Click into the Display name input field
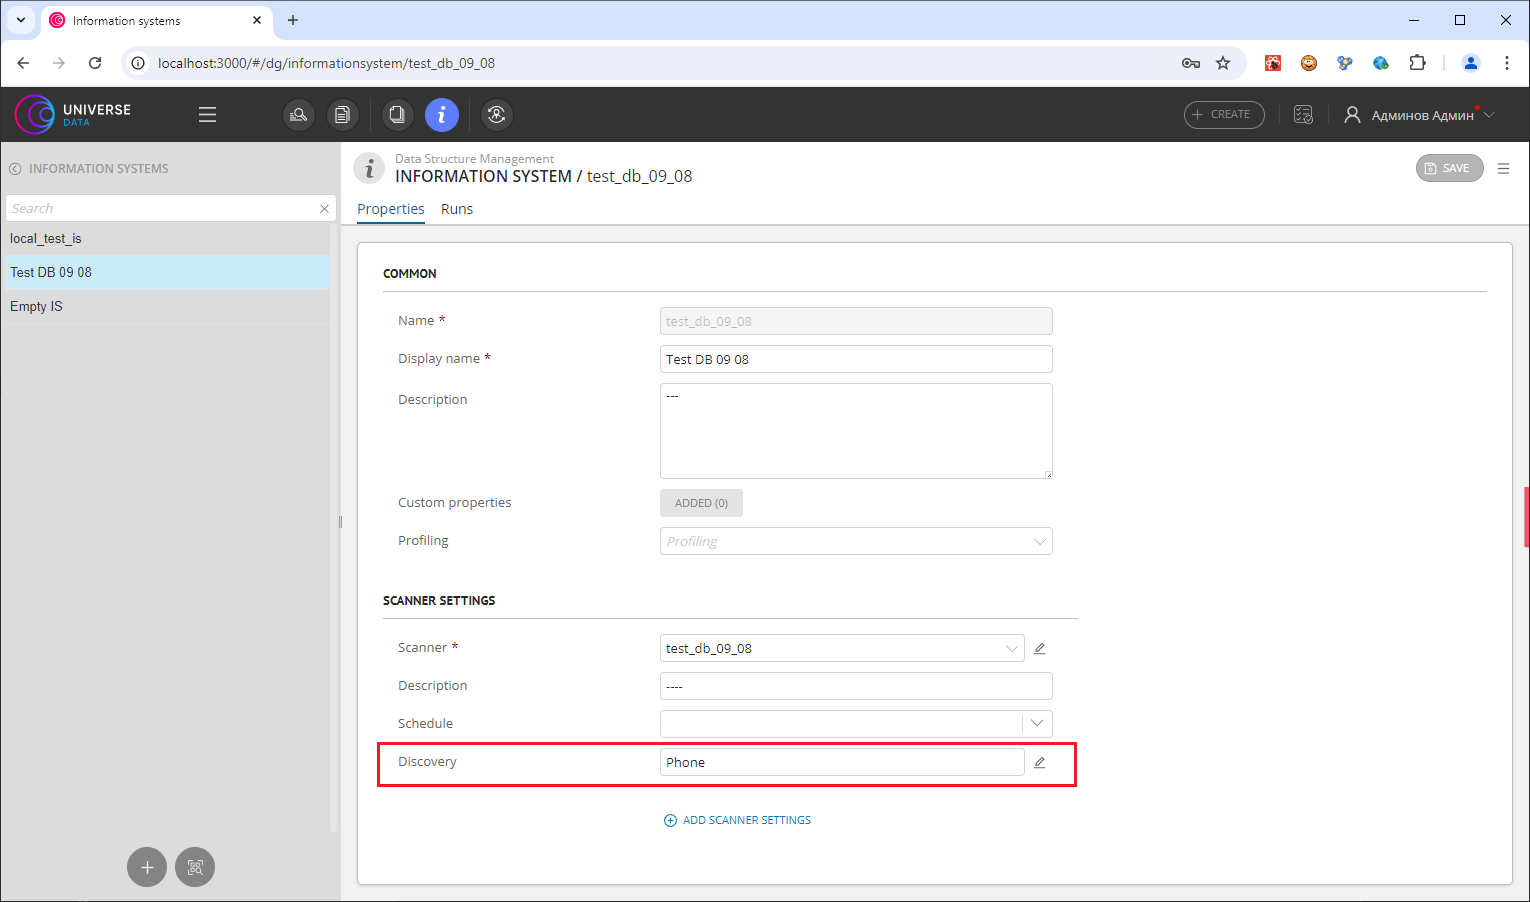Image resolution: width=1530 pixels, height=902 pixels. click(x=855, y=360)
